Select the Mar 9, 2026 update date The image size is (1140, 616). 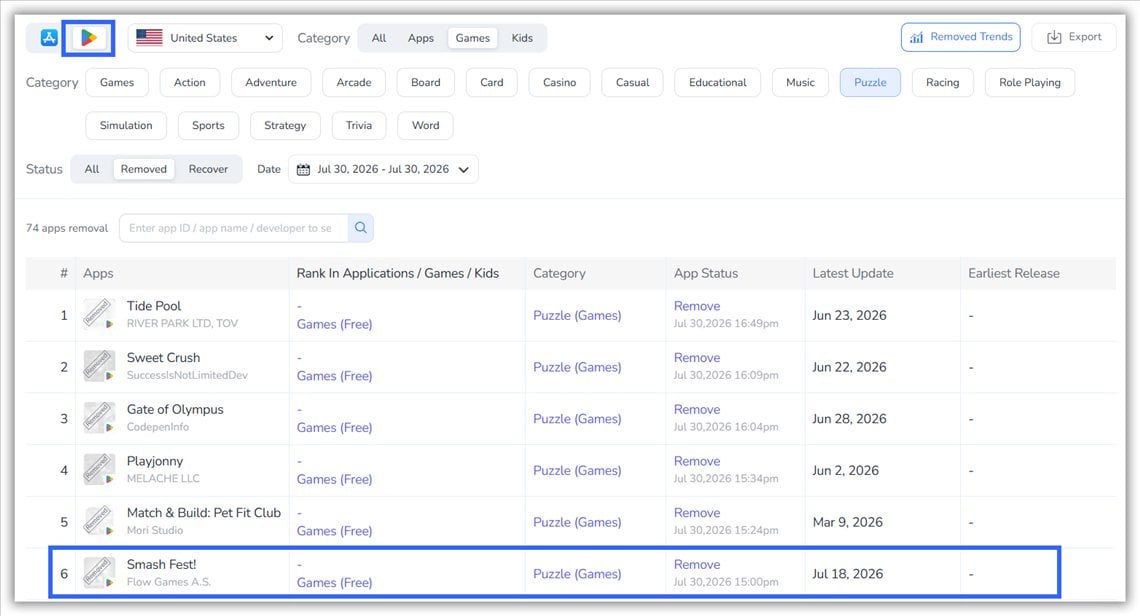pos(848,522)
